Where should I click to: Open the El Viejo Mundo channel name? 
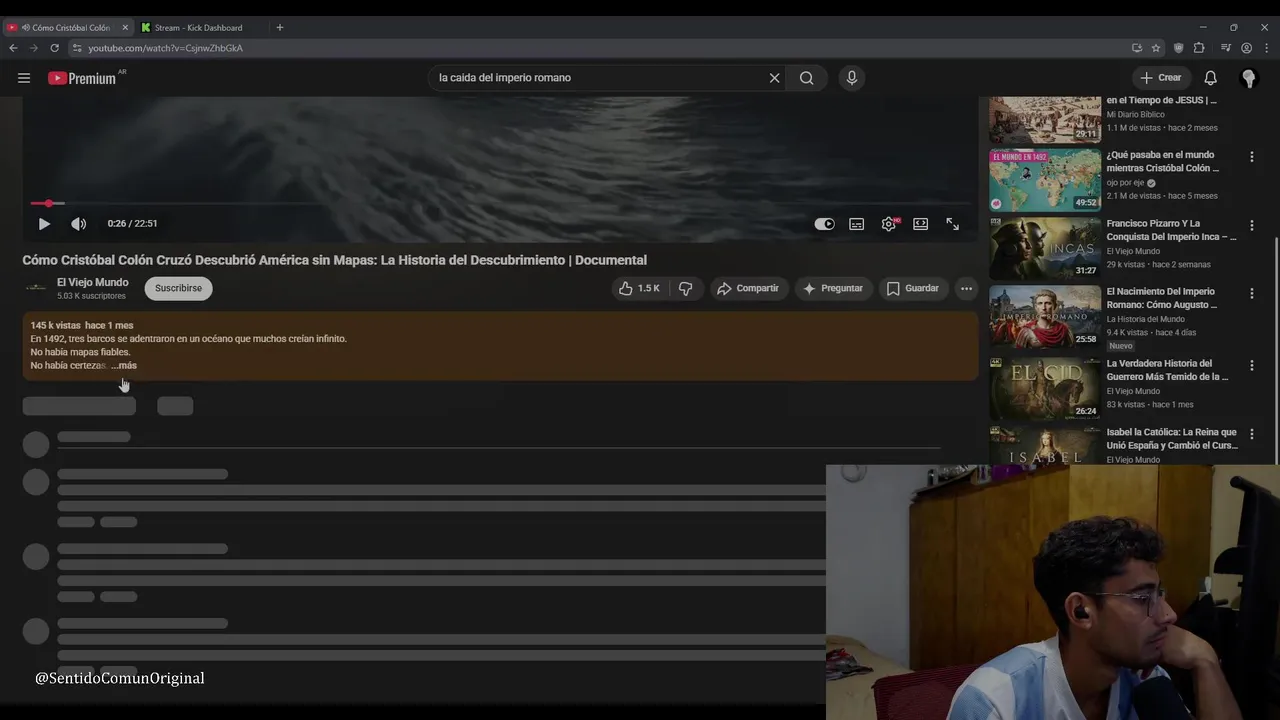click(x=93, y=283)
